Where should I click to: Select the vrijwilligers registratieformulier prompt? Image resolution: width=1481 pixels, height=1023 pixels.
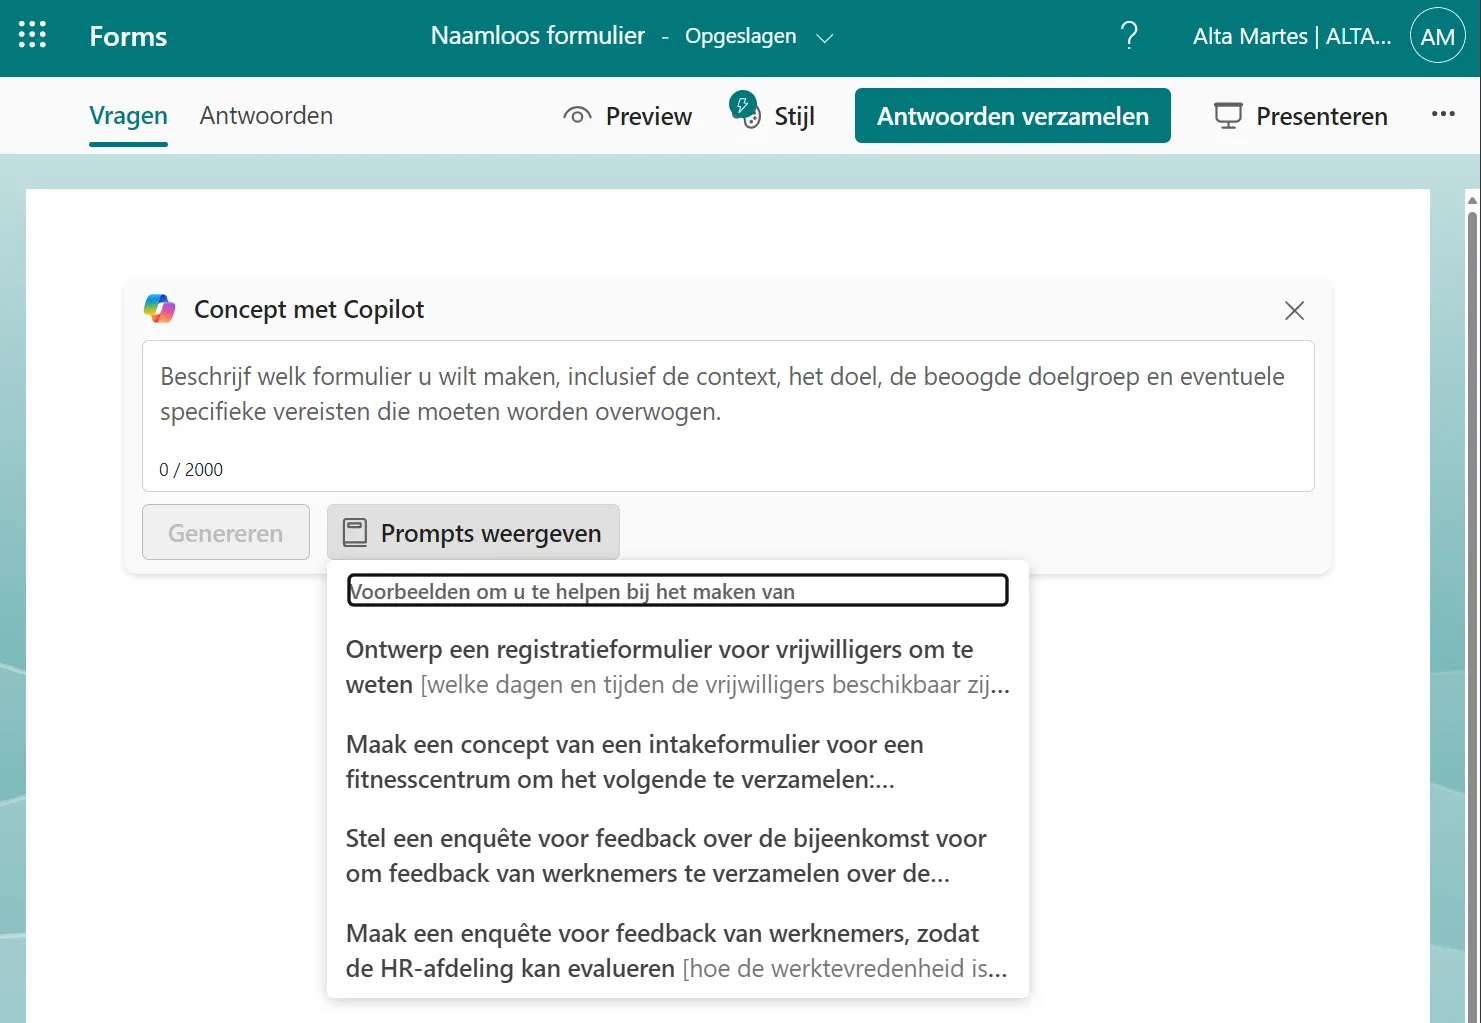pos(676,666)
